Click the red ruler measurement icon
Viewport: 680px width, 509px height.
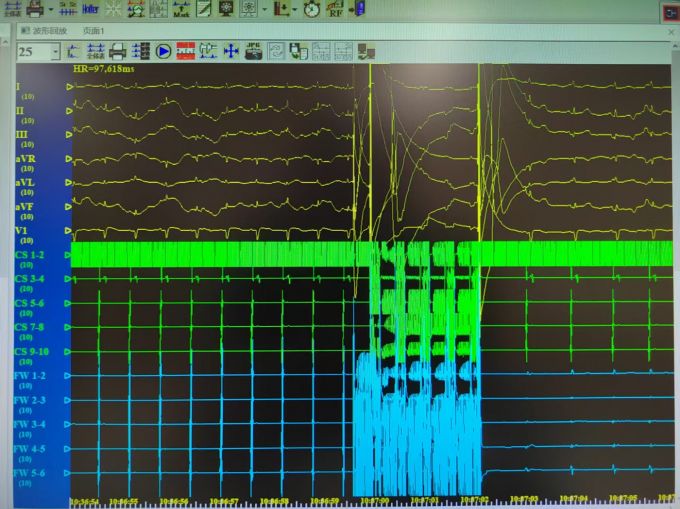pyautogui.click(x=185, y=50)
